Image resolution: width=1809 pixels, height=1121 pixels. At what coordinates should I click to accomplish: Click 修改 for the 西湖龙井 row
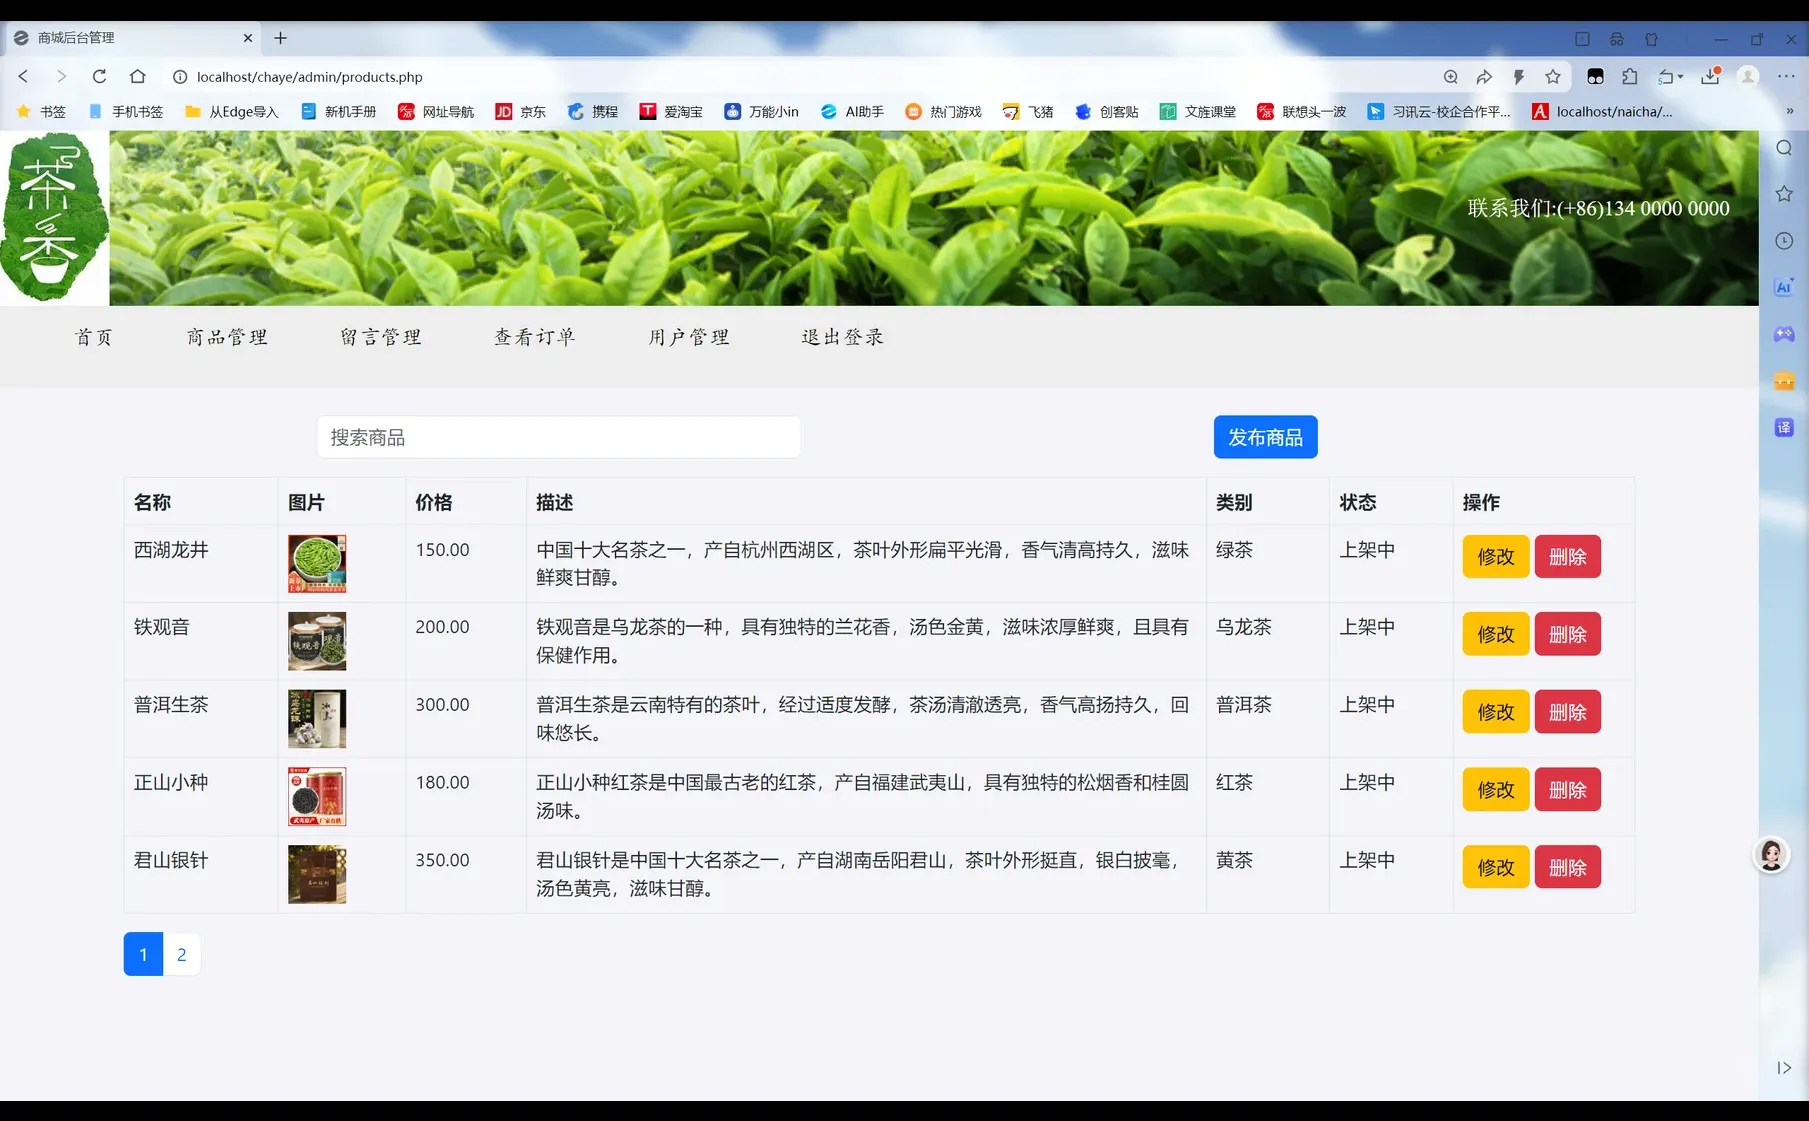click(1494, 557)
